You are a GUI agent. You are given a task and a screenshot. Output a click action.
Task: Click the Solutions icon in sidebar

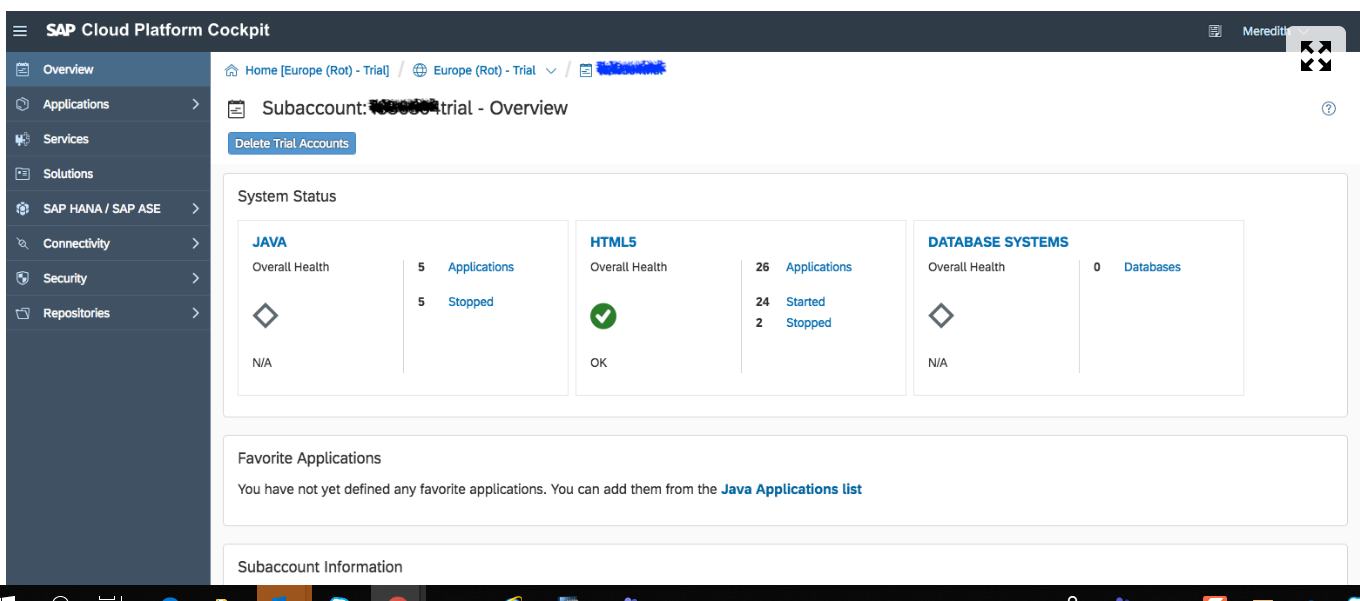pos(23,174)
